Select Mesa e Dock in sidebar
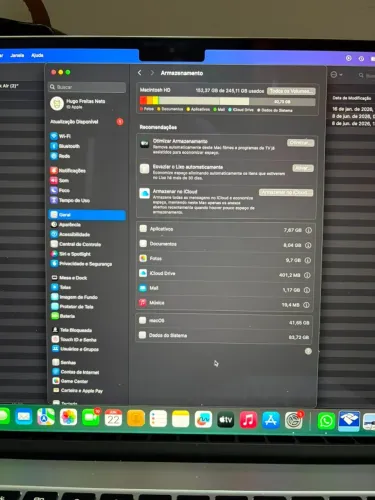This screenshot has width=375, height=500. click(x=69, y=278)
